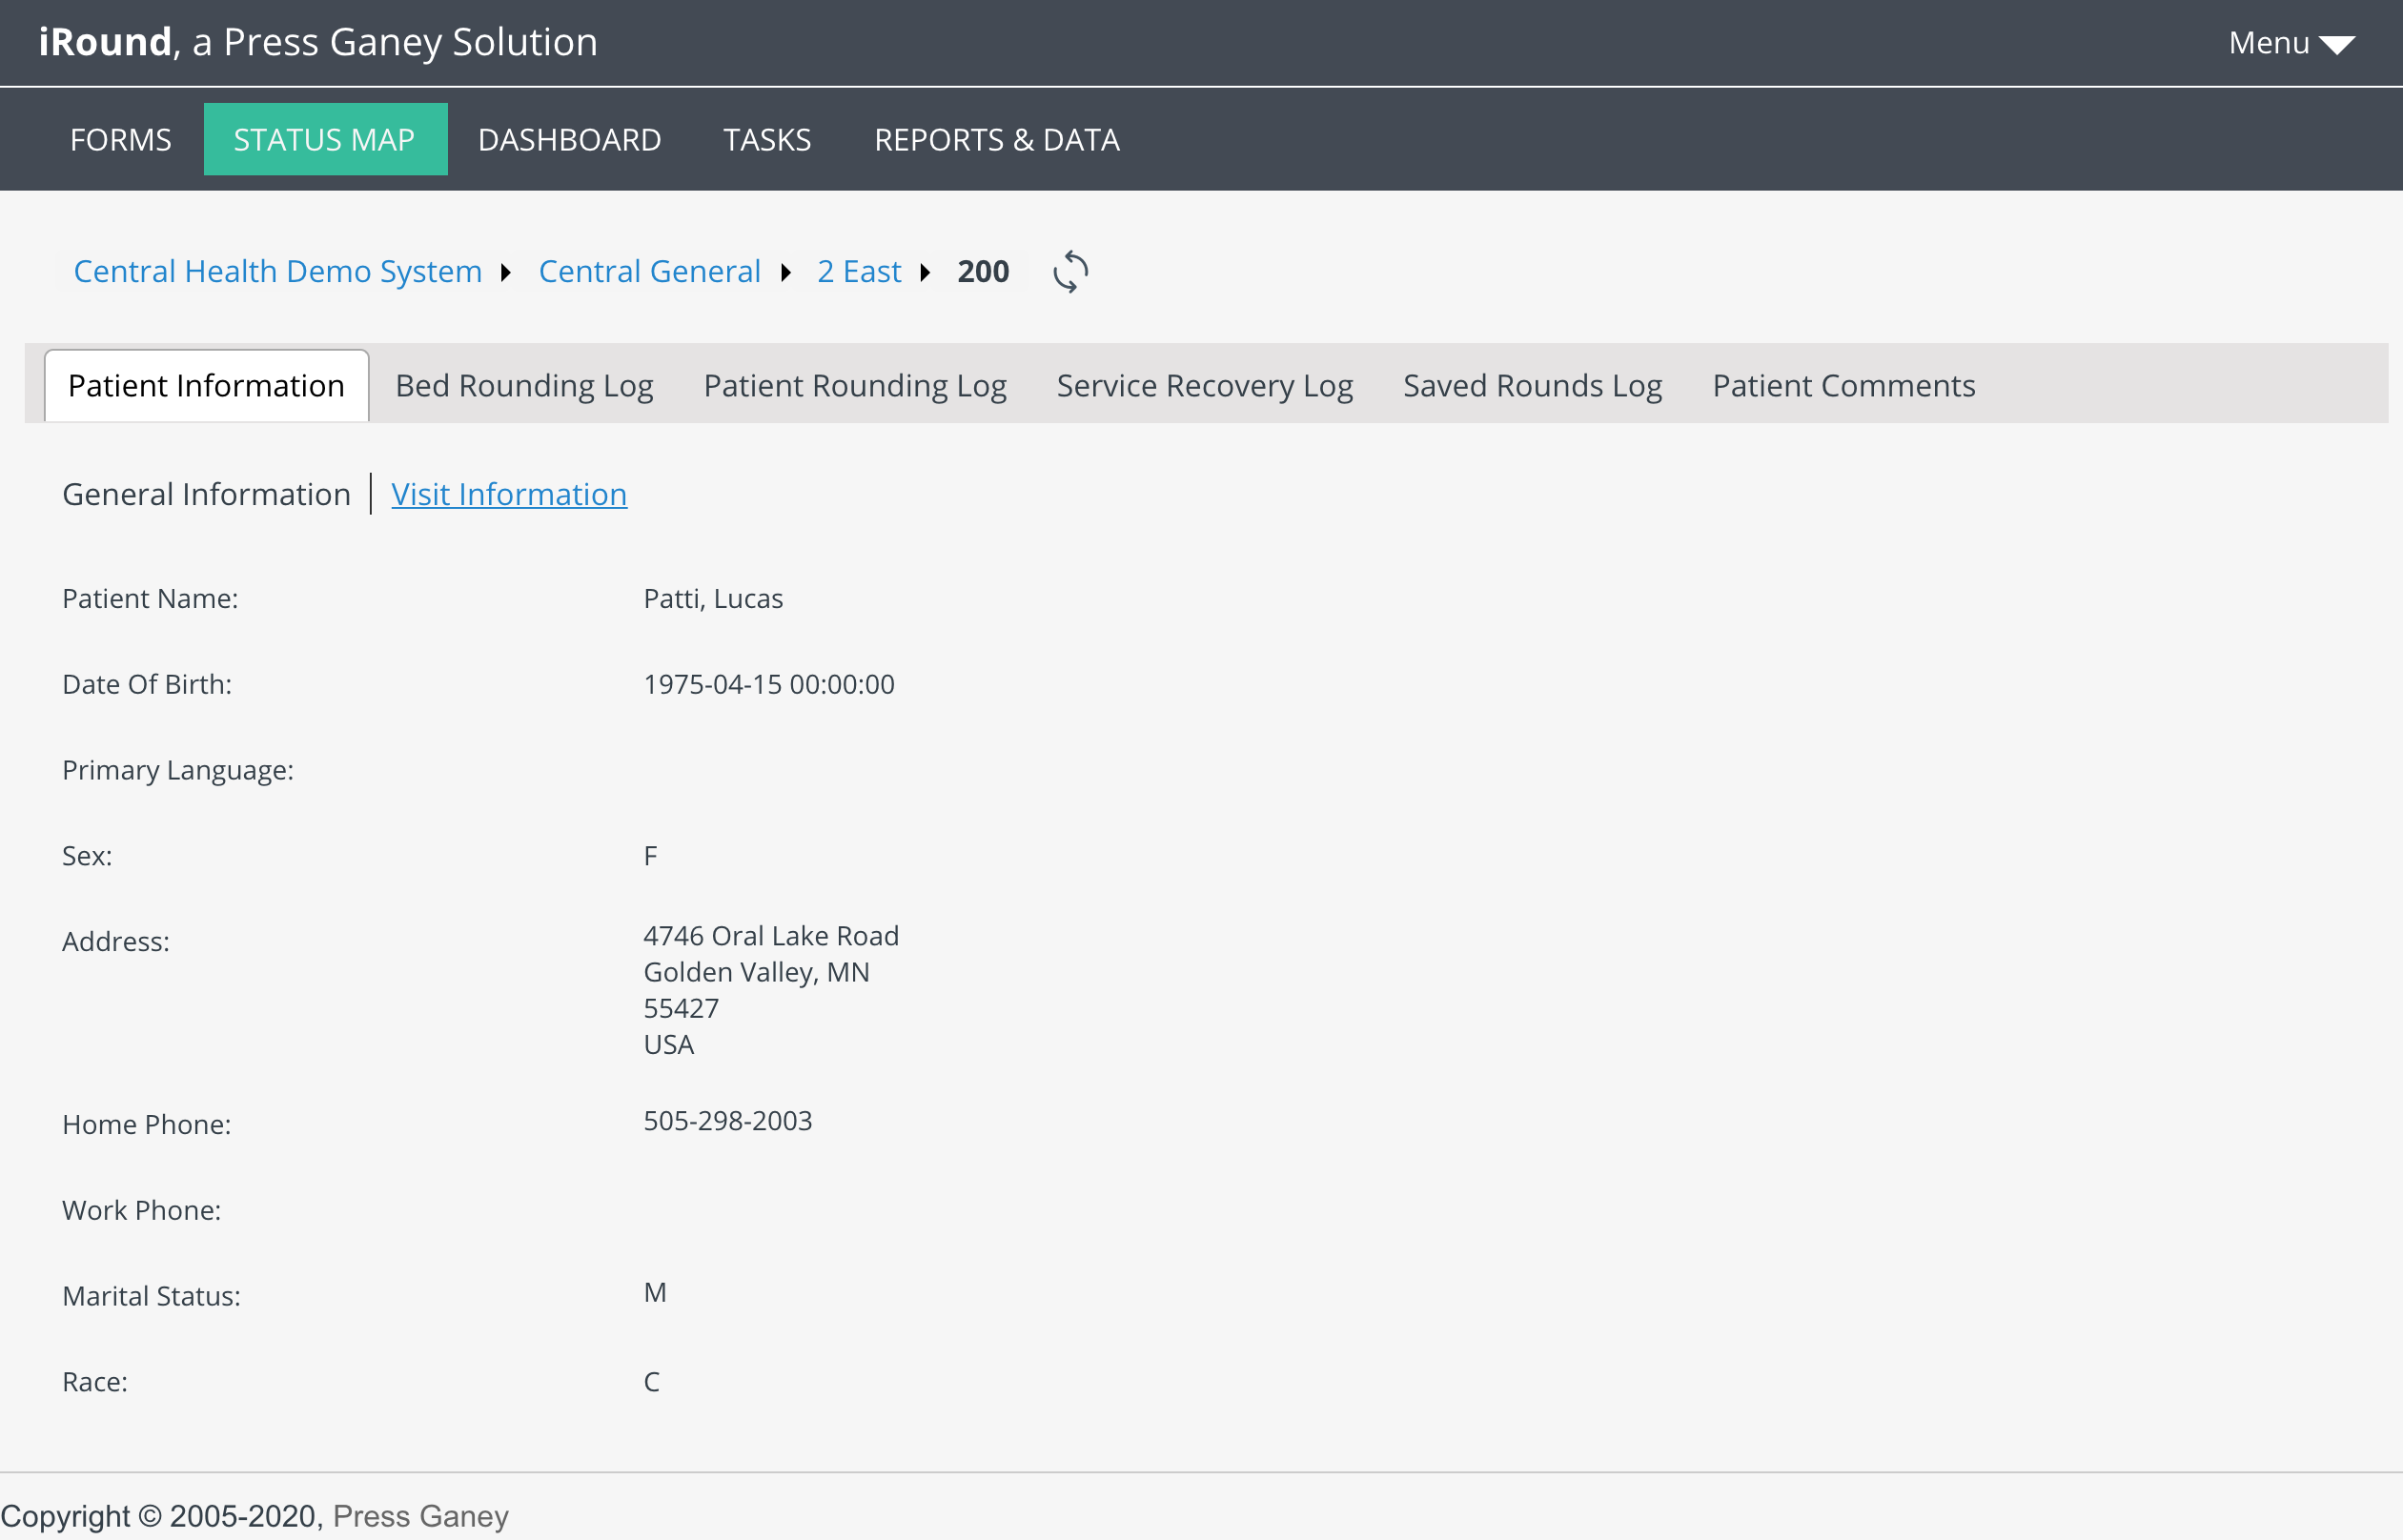The image size is (2403, 1540).
Task: Click the Visit Information link
Action: (x=509, y=494)
